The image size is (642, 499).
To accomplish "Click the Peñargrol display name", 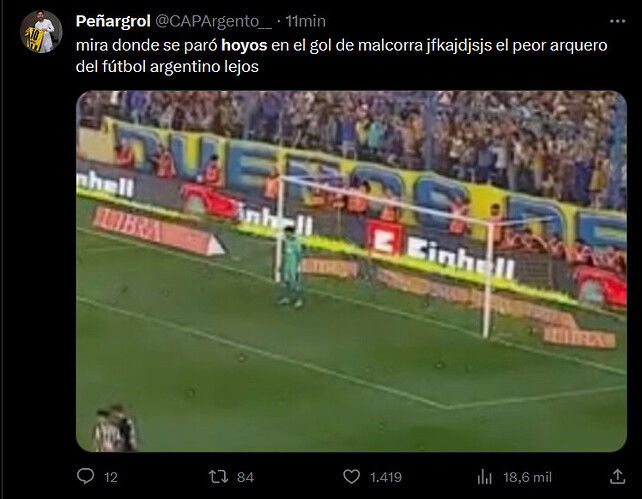I will click(x=113, y=21).
